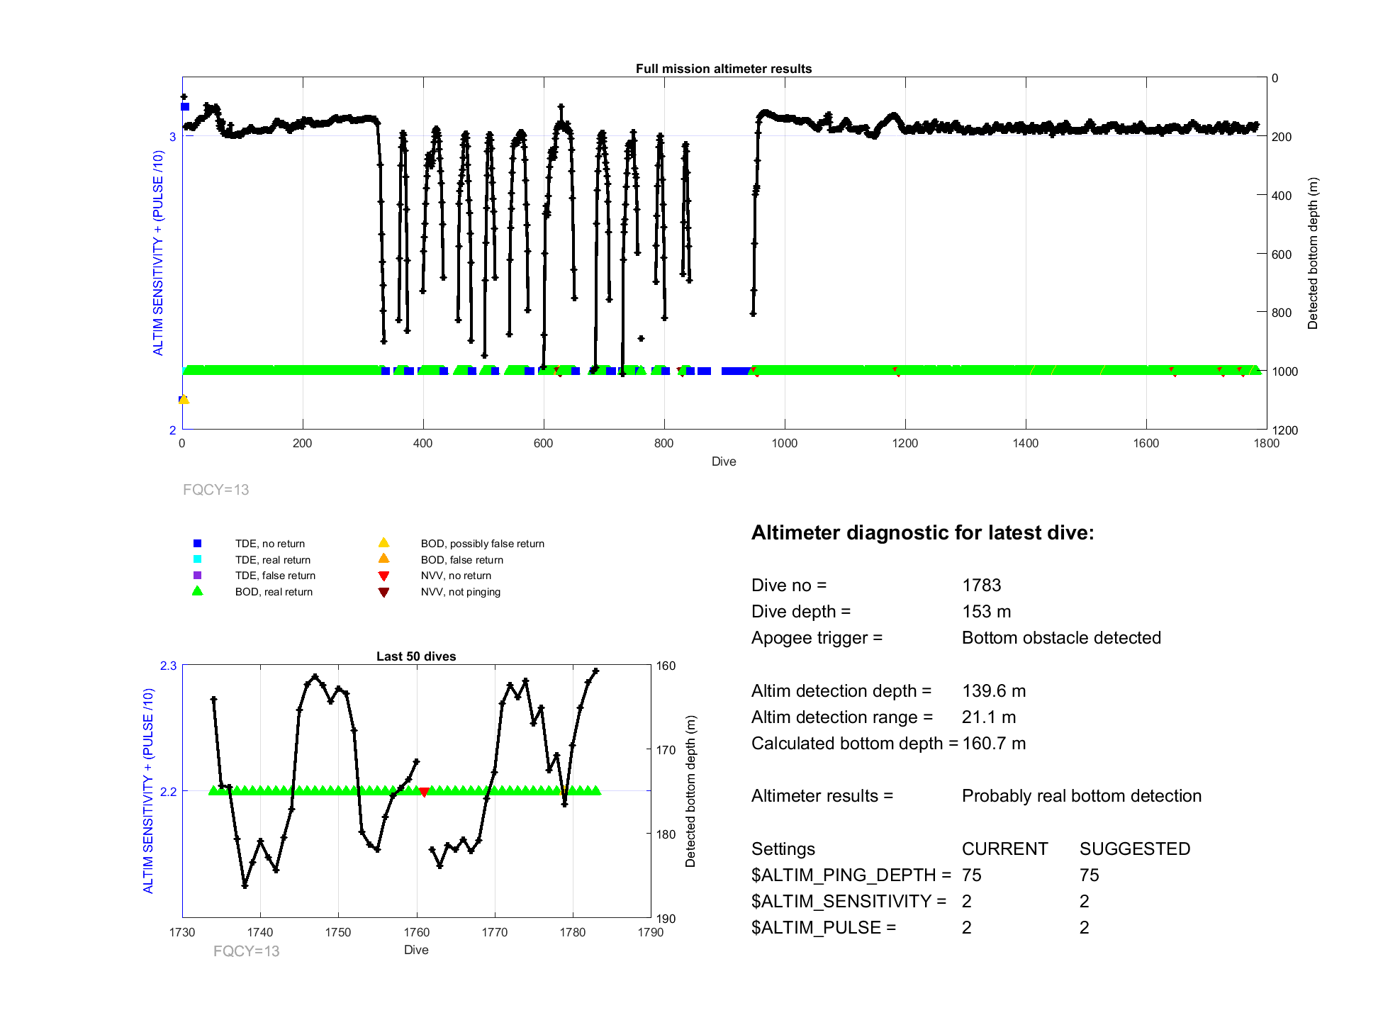Click the 'Dive' x-axis label of top plot
Image resolution: width=1400 pixels, height=1032 pixels.
[x=724, y=462]
